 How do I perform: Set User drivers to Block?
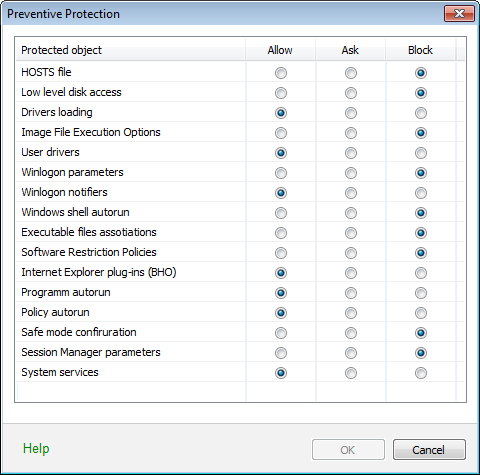click(x=421, y=153)
